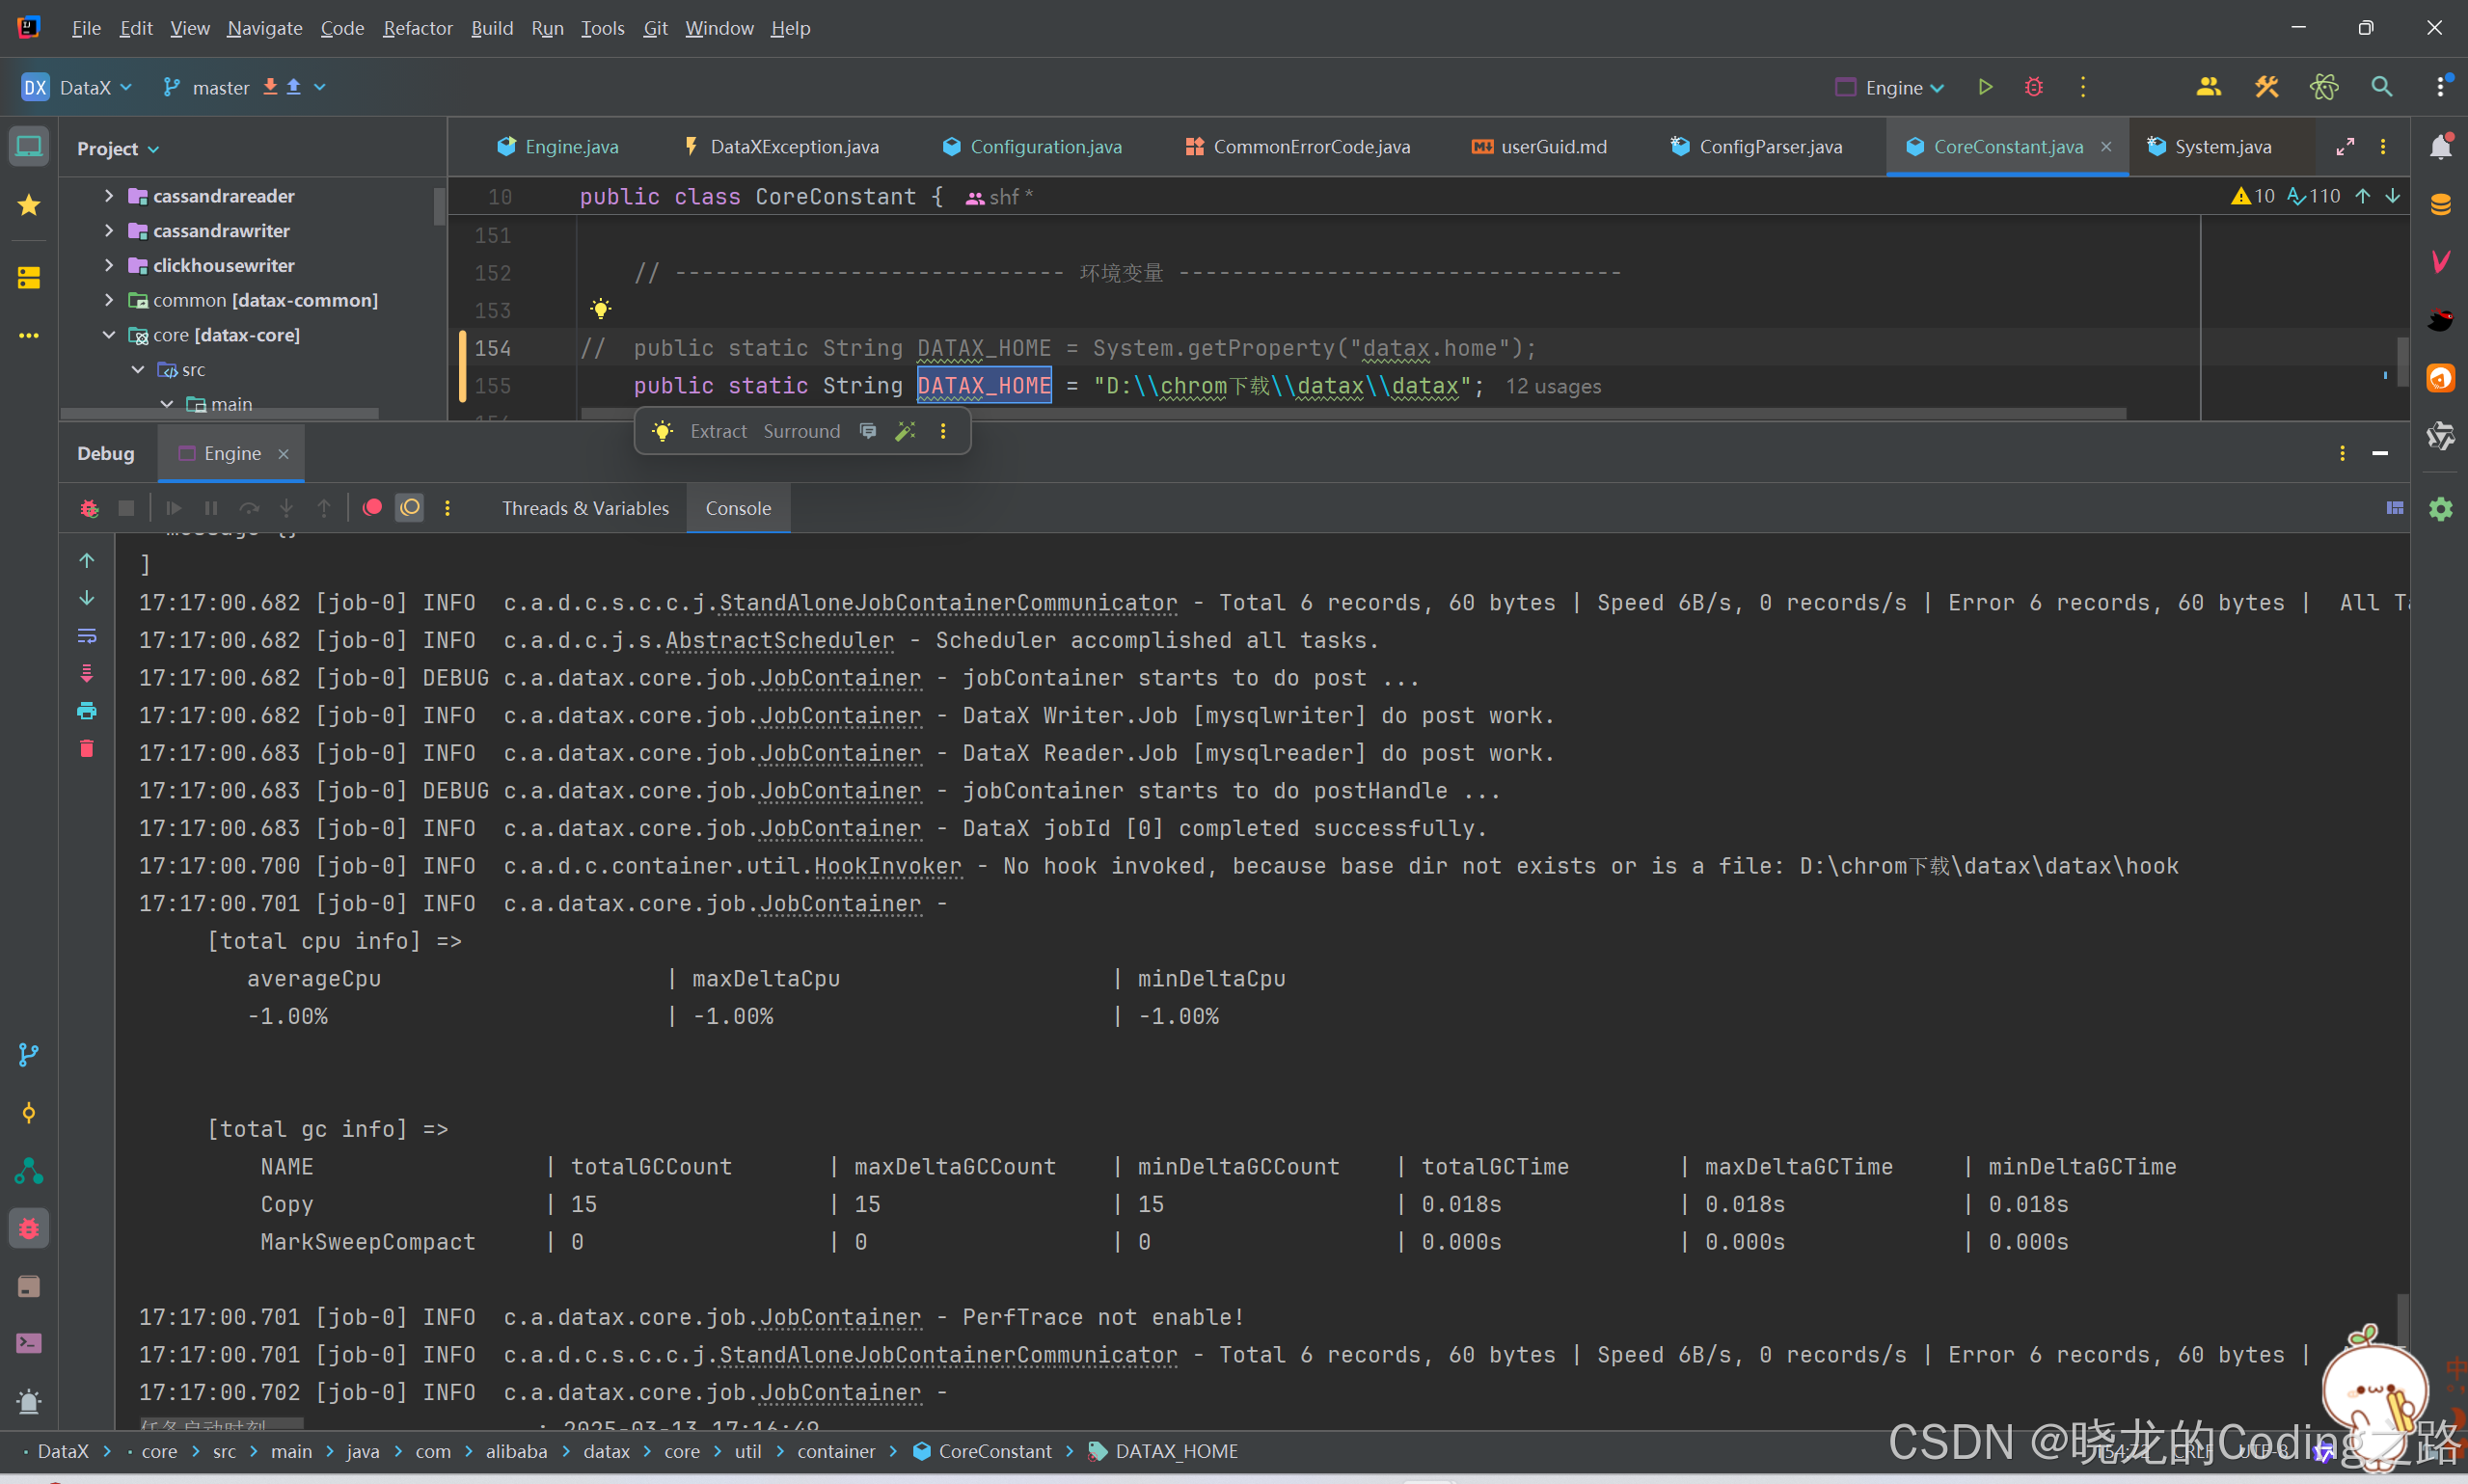Go to next highlighted error arrow
The image size is (2468, 1484).
pos(2392,196)
